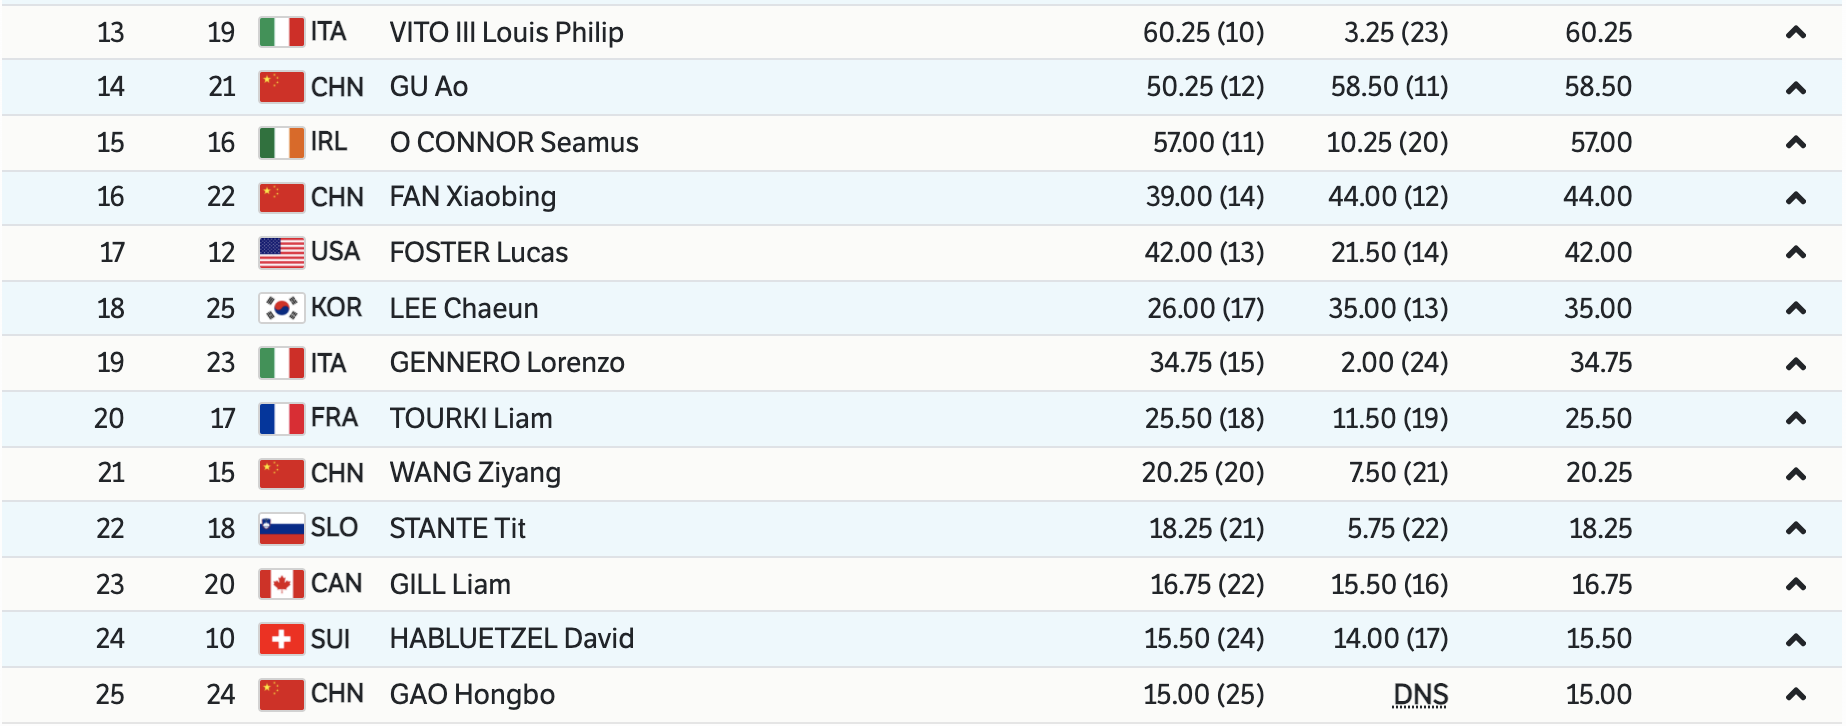Viewport: 1846px width, 726px height.
Task: Click the Slovenia flag icon
Action: (281, 529)
